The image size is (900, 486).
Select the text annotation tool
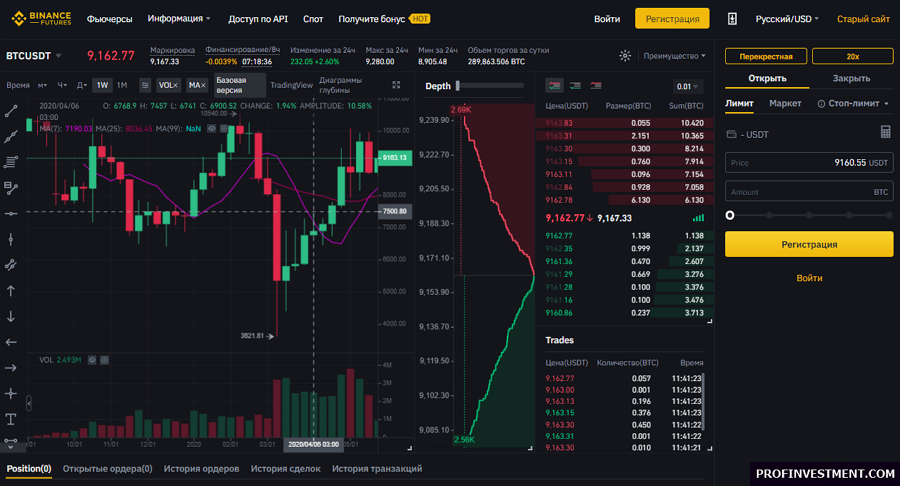click(x=11, y=419)
